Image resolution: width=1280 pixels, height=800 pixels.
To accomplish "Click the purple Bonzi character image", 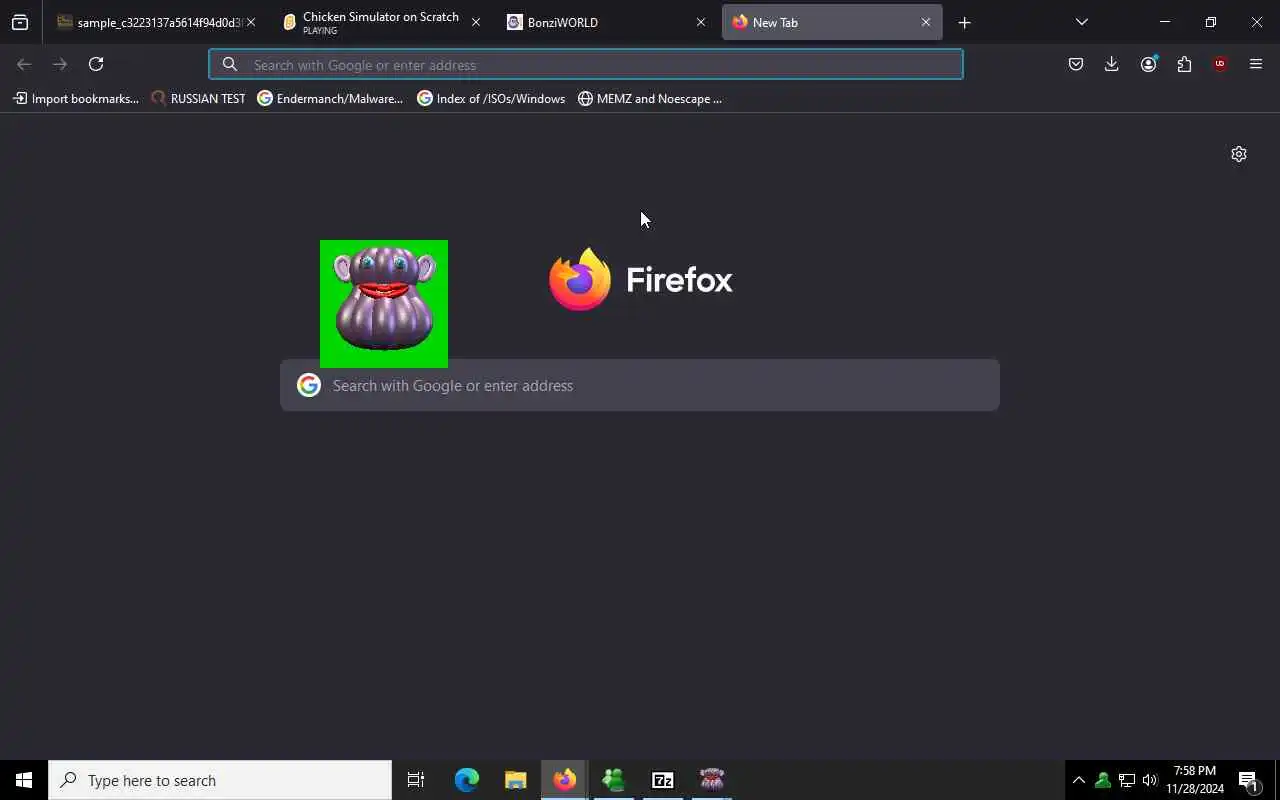I will click(384, 304).
